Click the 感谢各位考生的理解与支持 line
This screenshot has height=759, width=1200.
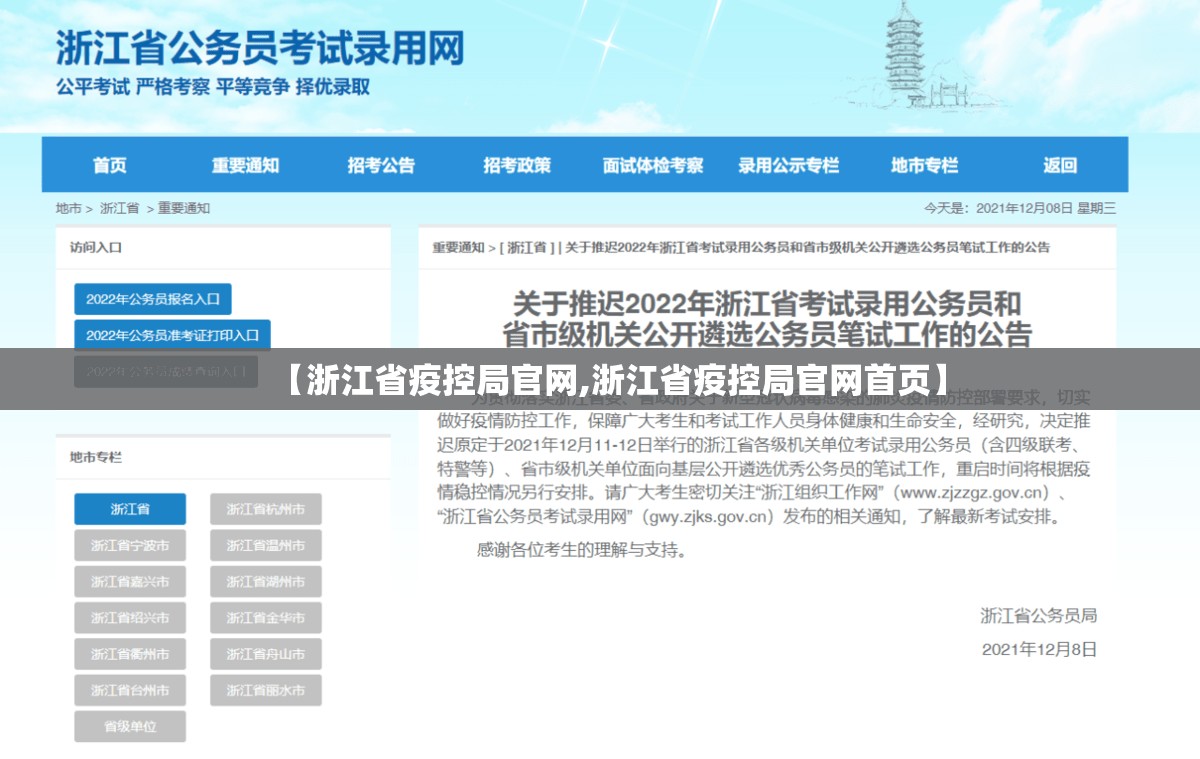[582, 549]
